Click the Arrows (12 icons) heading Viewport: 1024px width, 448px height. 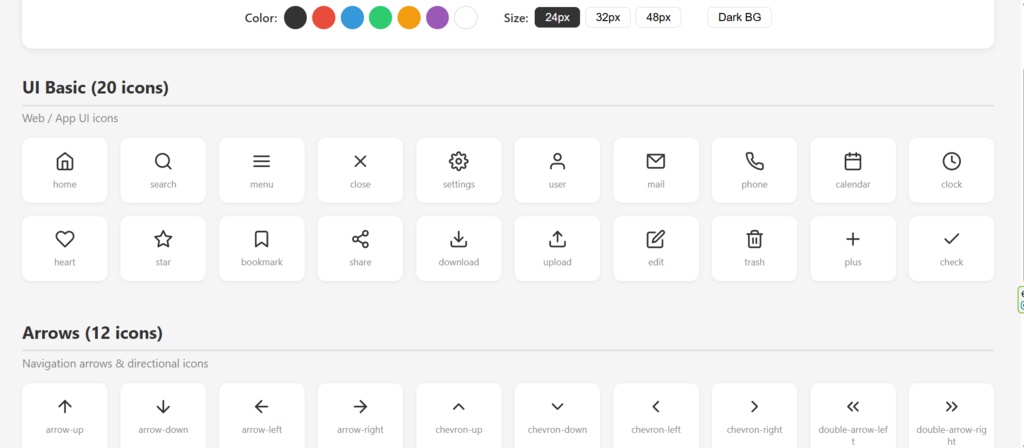(x=92, y=333)
